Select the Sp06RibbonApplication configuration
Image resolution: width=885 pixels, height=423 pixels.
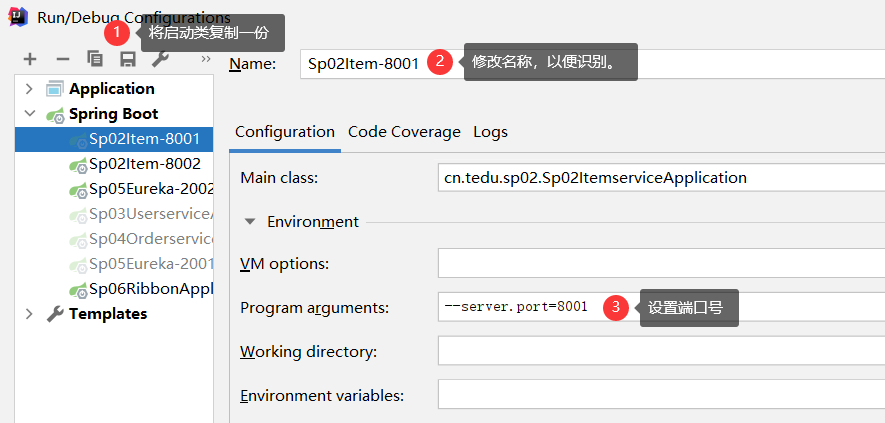pyautogui.click(x=151, y=289)
